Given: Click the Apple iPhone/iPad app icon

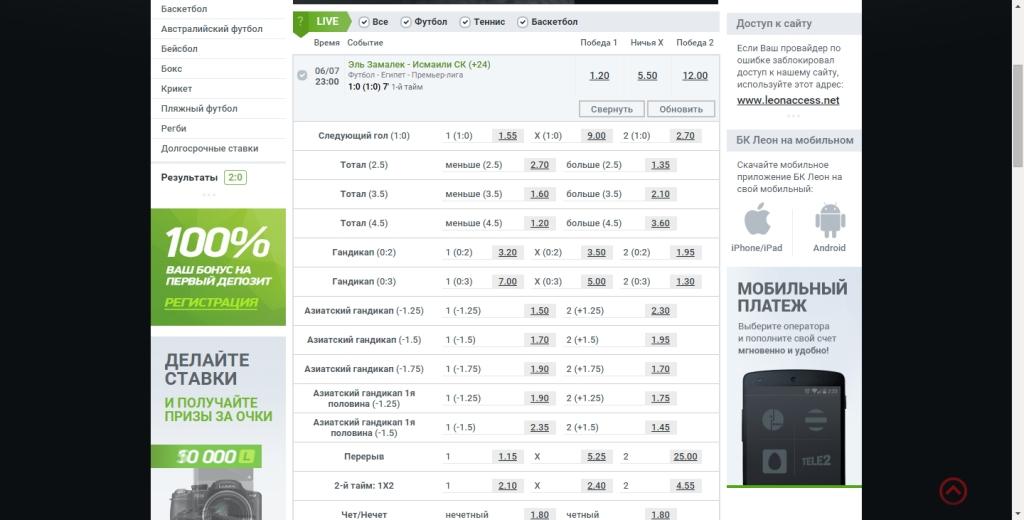Looking at the screenshot, I should [757, 219].
